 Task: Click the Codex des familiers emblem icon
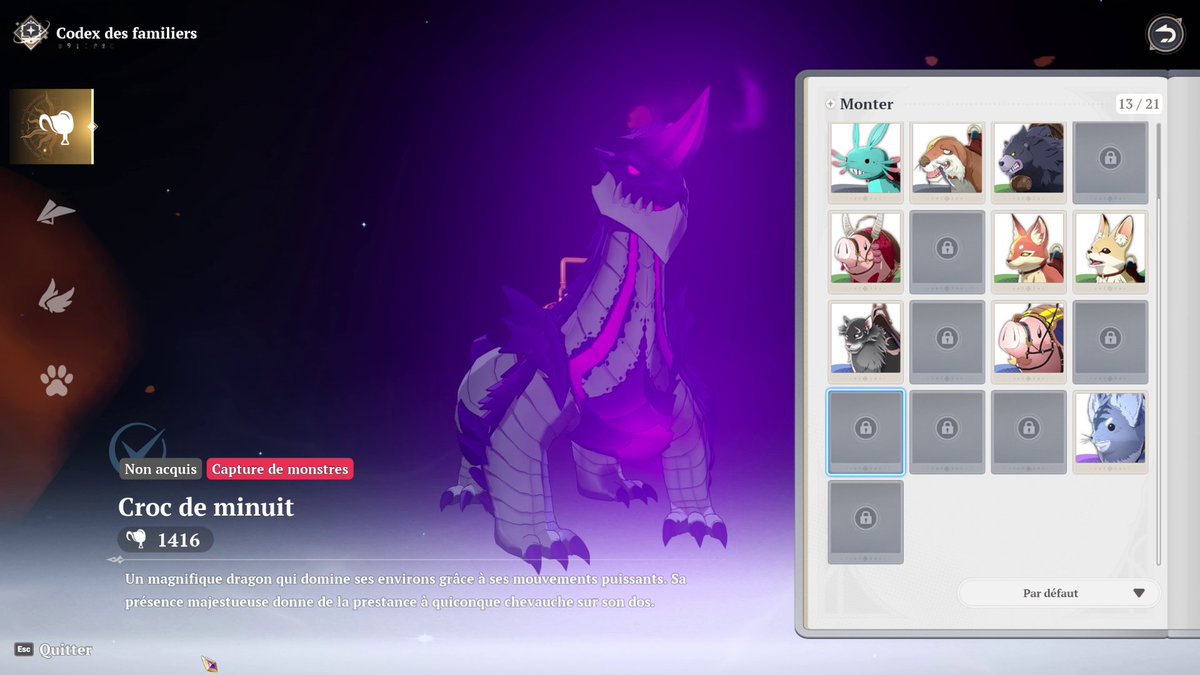click(x=30, y=33)
